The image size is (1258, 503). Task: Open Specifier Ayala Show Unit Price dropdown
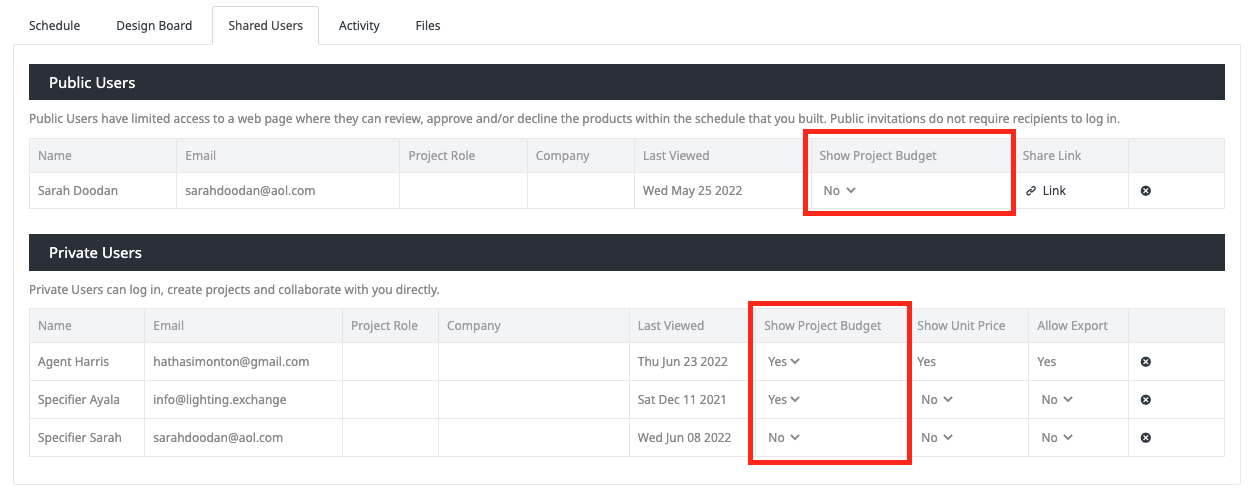(936, 400)
